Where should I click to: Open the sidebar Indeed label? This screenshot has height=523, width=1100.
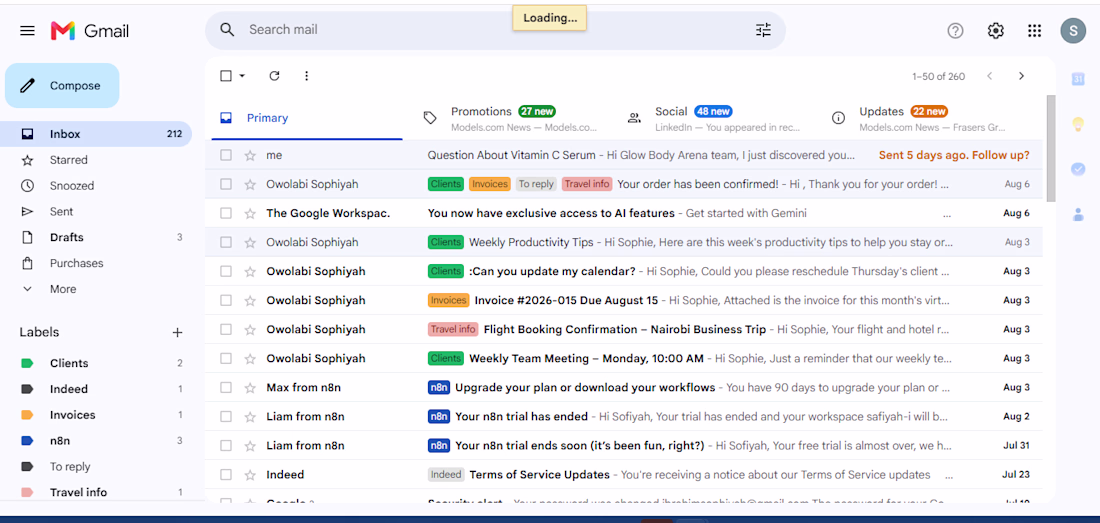95,389
